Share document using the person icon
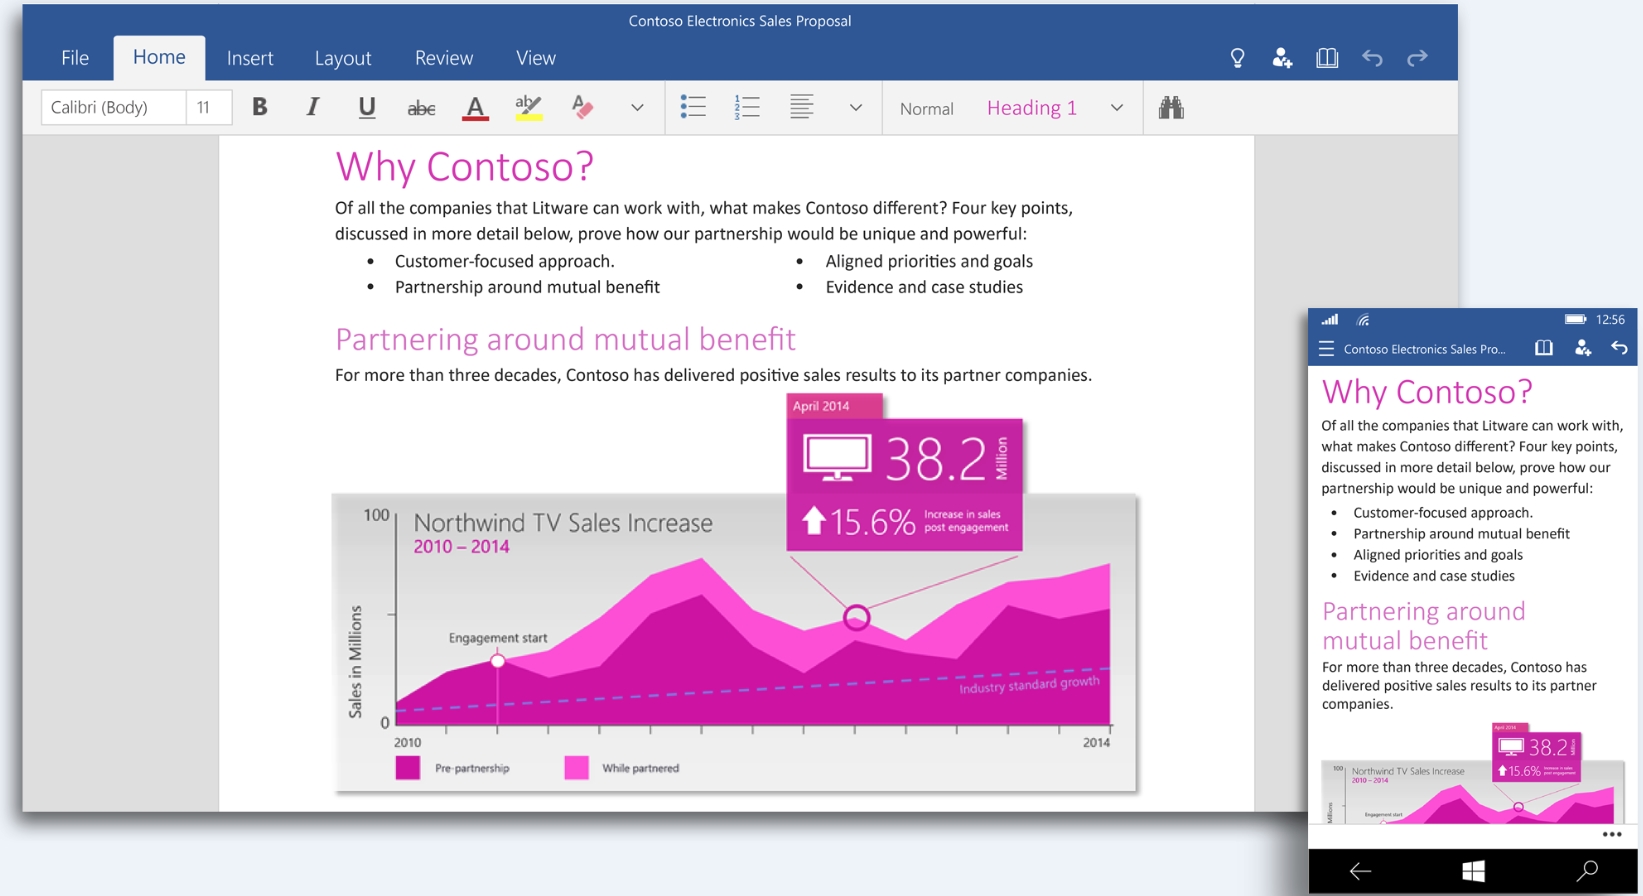The width and height of the screenshot is (1643, 896). click(1282, 58)
